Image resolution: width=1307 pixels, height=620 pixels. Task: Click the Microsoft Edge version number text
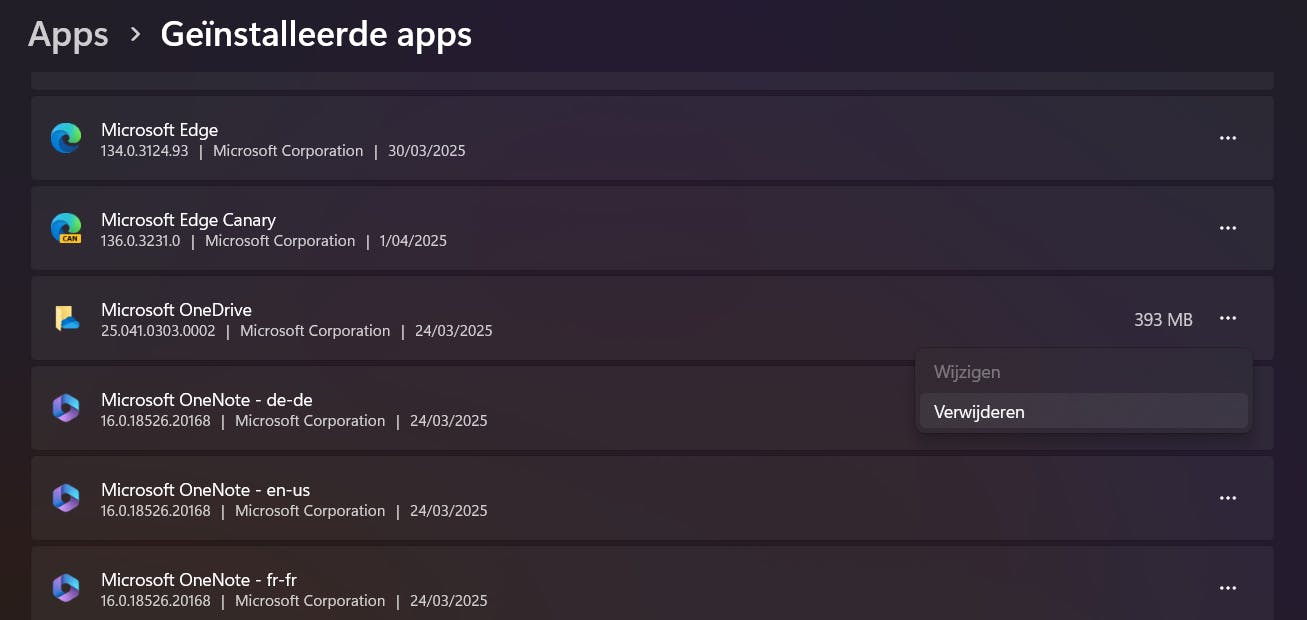[143, 150]
